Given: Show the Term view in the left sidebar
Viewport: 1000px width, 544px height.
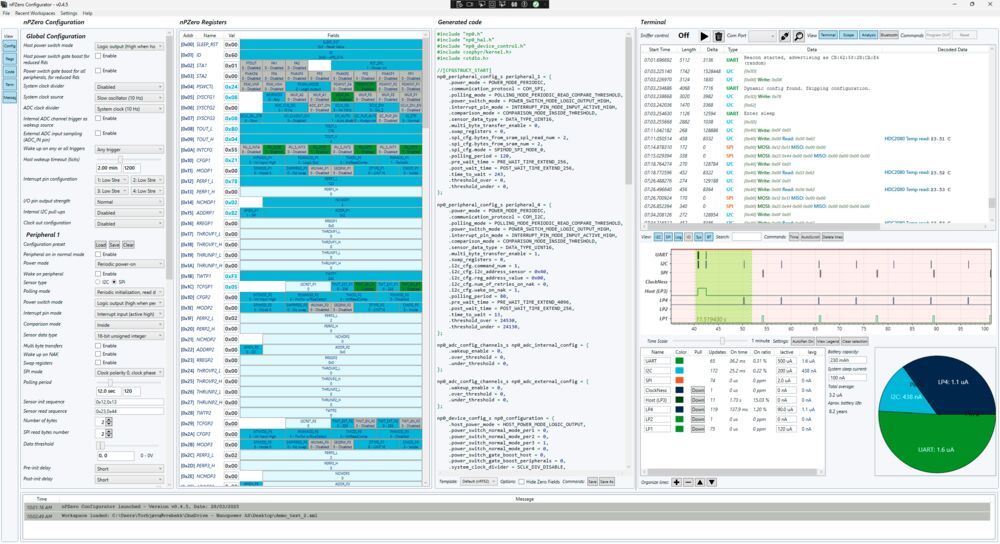Looking at the screenshot, I should coord(10,85).
